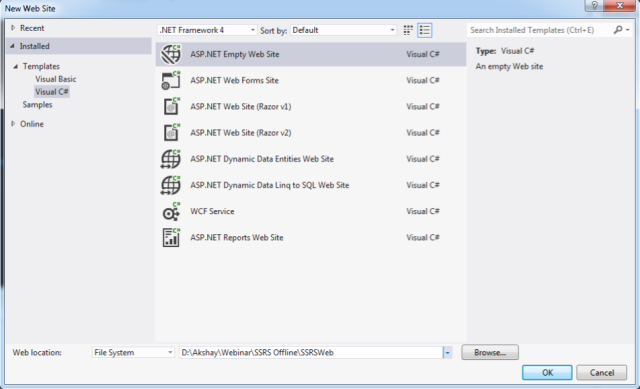The height and width of the screenshot is (389, 640).
Task: Open the .NET Framework 4 version dropdown
Action: (207, 30)
